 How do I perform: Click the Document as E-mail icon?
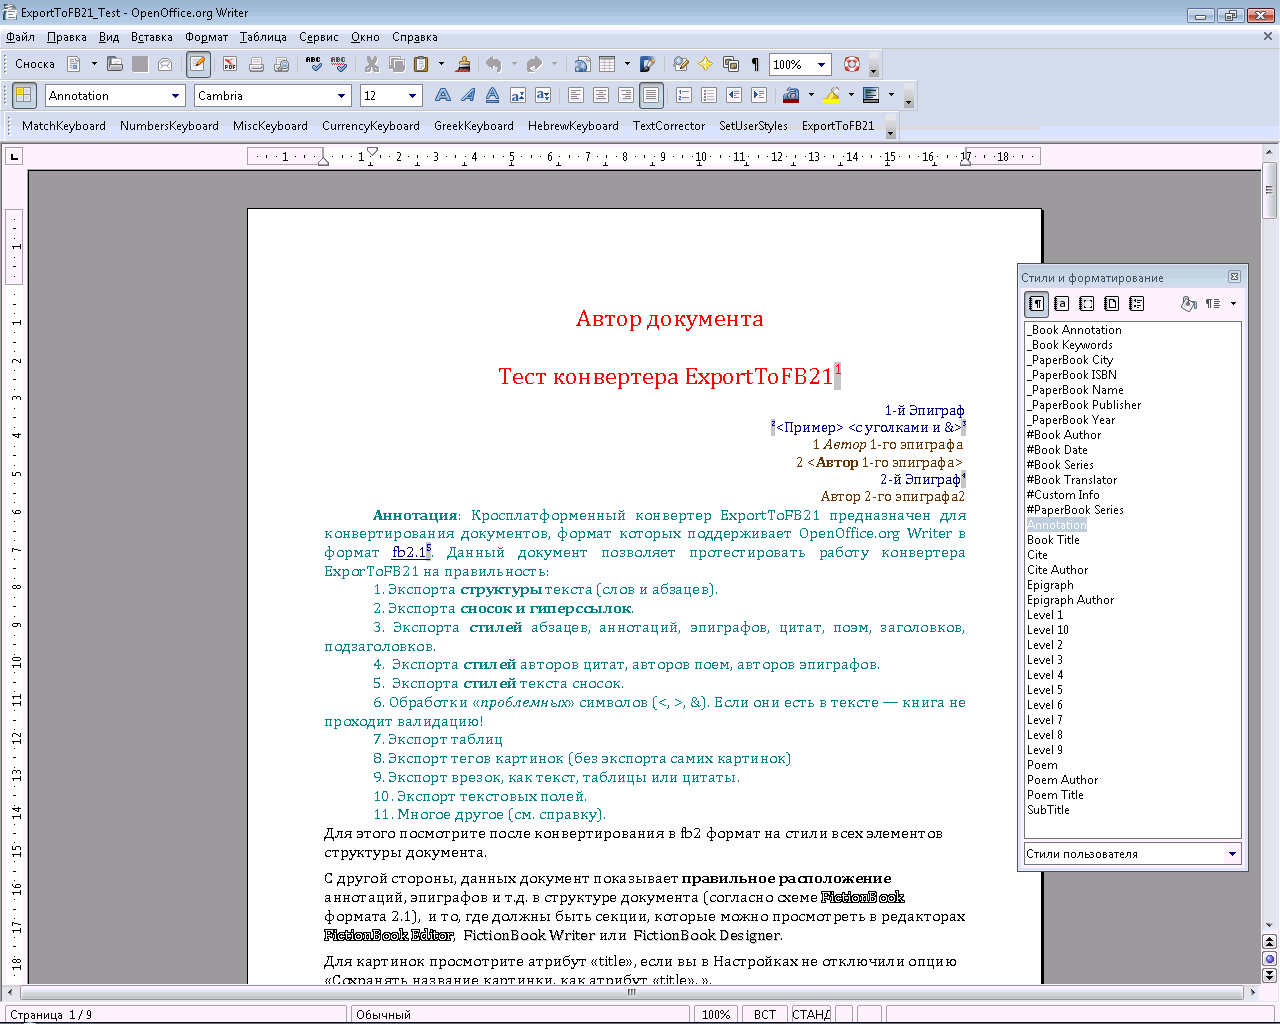coord(165,64)
